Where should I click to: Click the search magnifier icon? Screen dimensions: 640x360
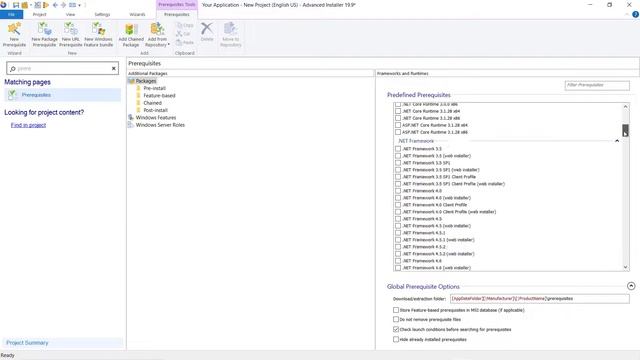[13, 69]
